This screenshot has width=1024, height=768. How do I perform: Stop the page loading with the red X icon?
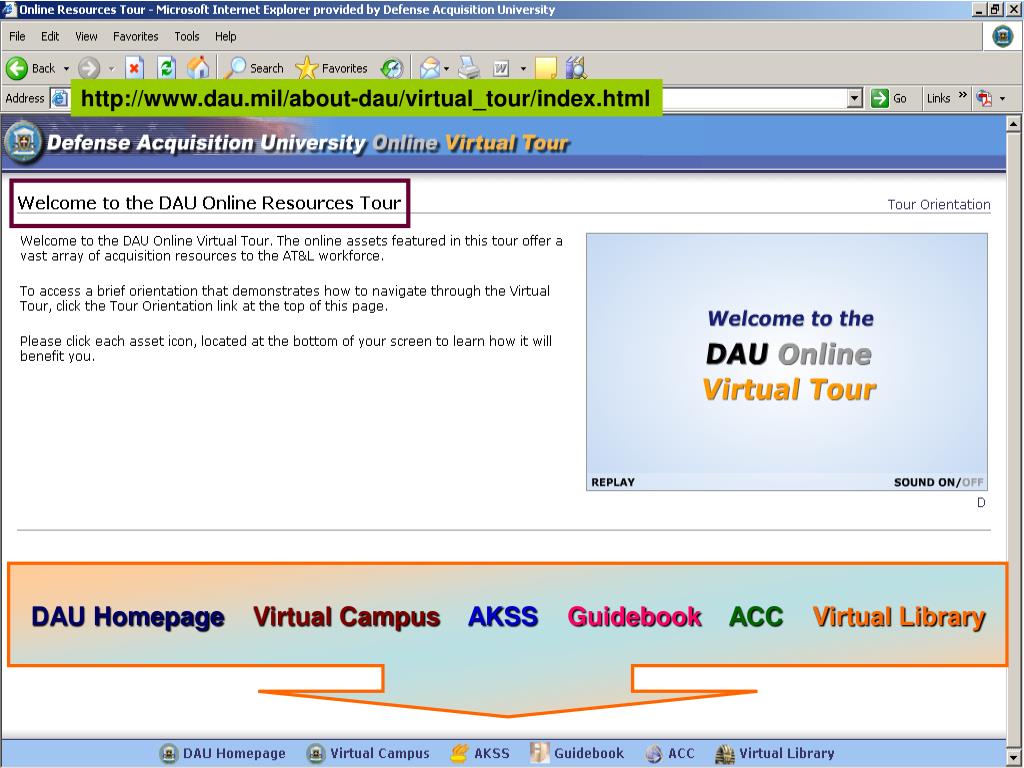click(135, 68)
